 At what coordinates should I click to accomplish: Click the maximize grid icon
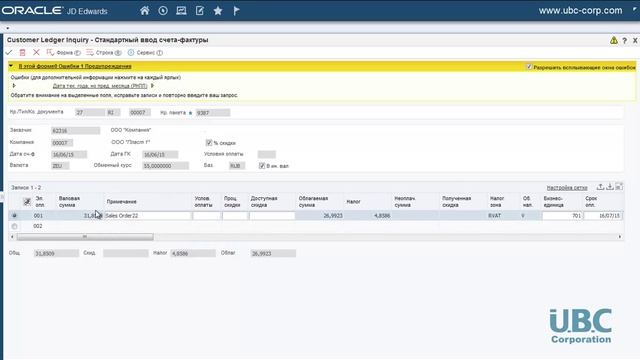(x=619, y=187)
